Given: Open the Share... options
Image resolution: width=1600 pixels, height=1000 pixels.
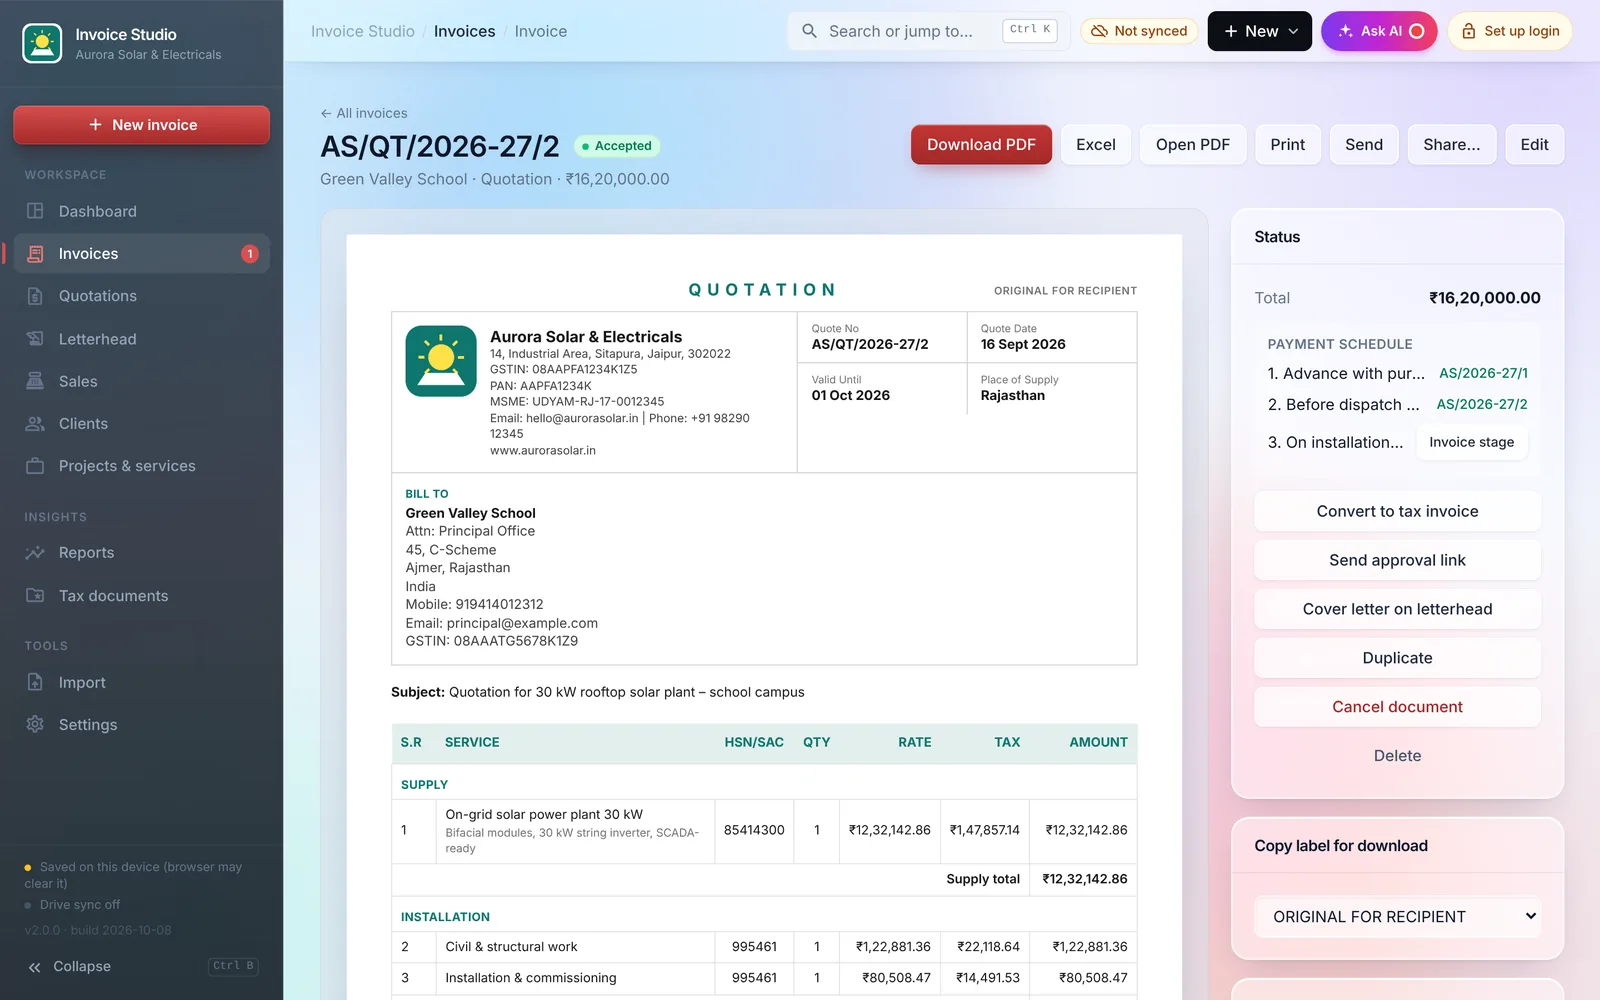Looking at the screenshot, I should (x=1452, y=145).
